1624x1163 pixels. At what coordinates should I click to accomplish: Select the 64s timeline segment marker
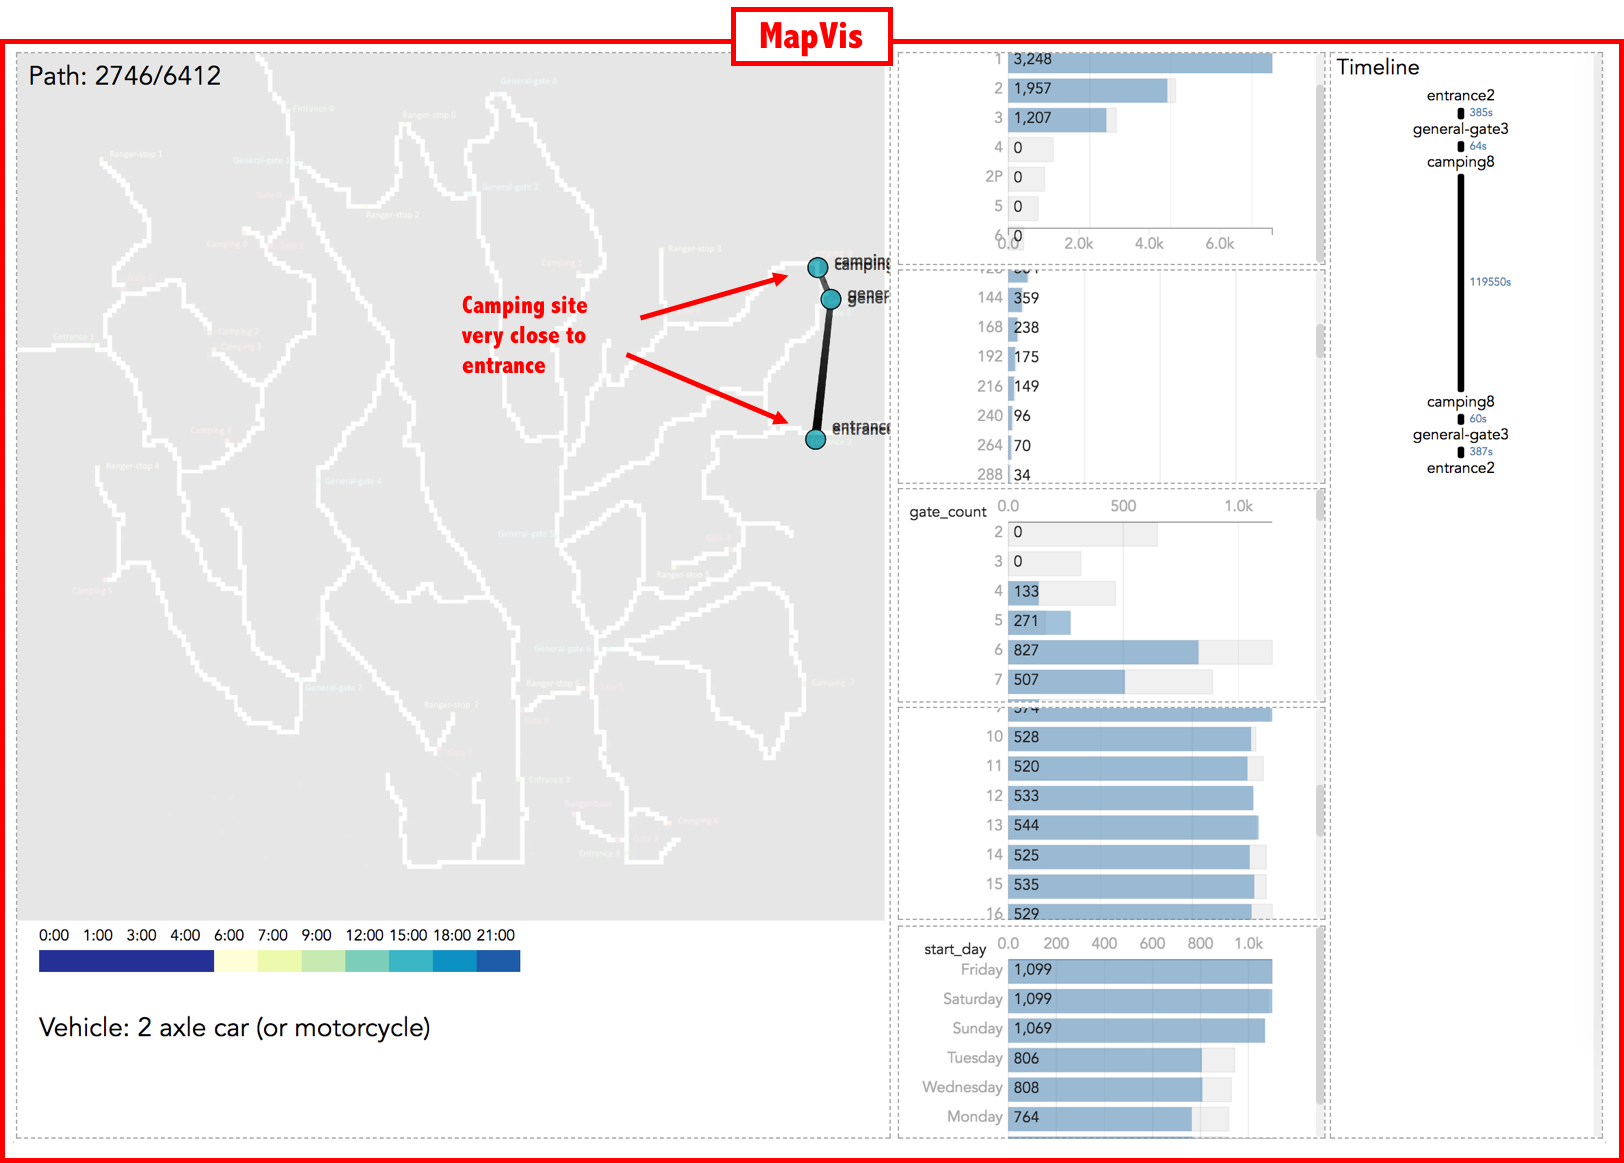[1461, 146]
